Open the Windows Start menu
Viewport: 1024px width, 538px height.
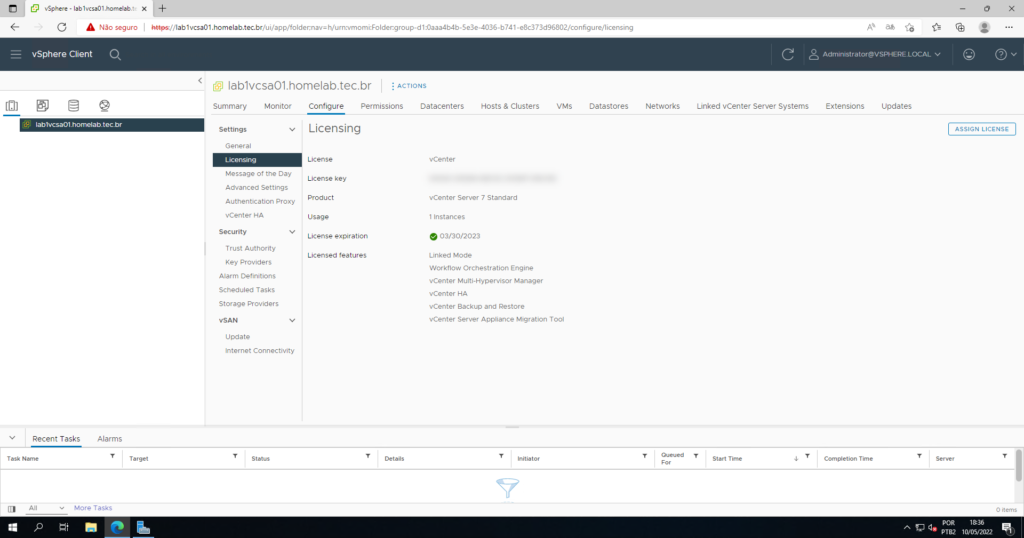click(x=12, y=528)
